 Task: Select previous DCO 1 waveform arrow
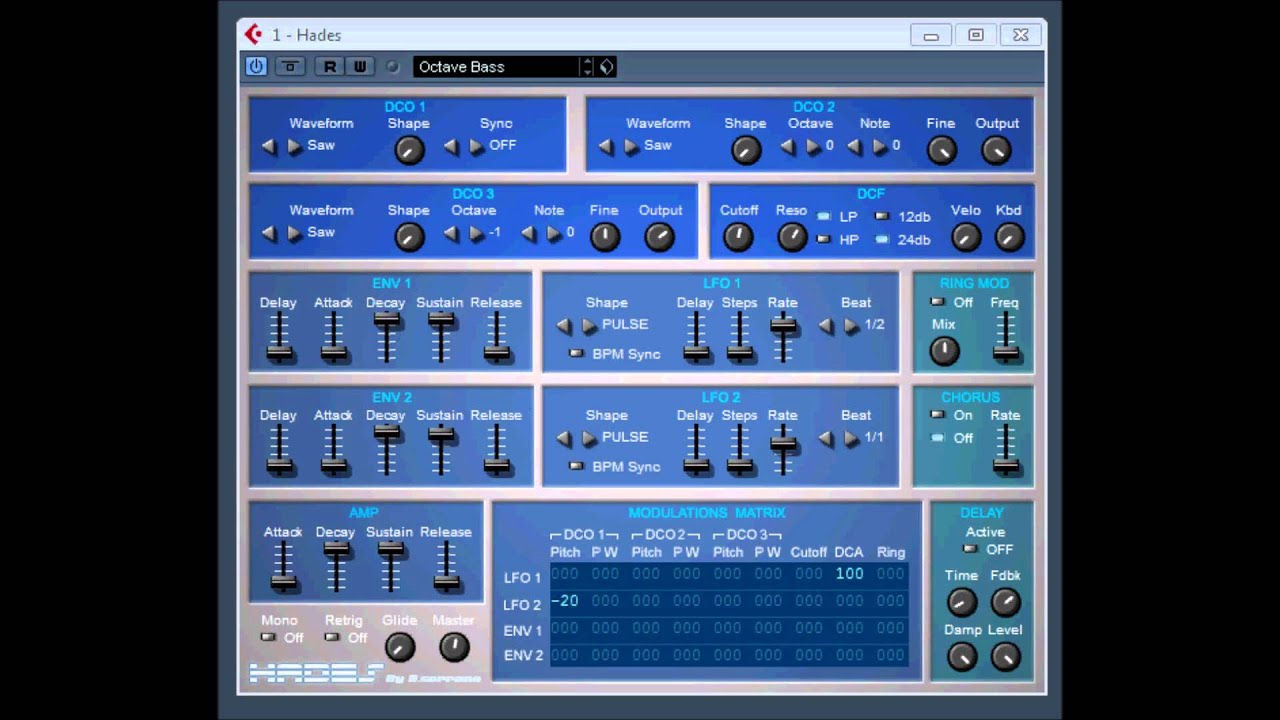pos(269,146)
